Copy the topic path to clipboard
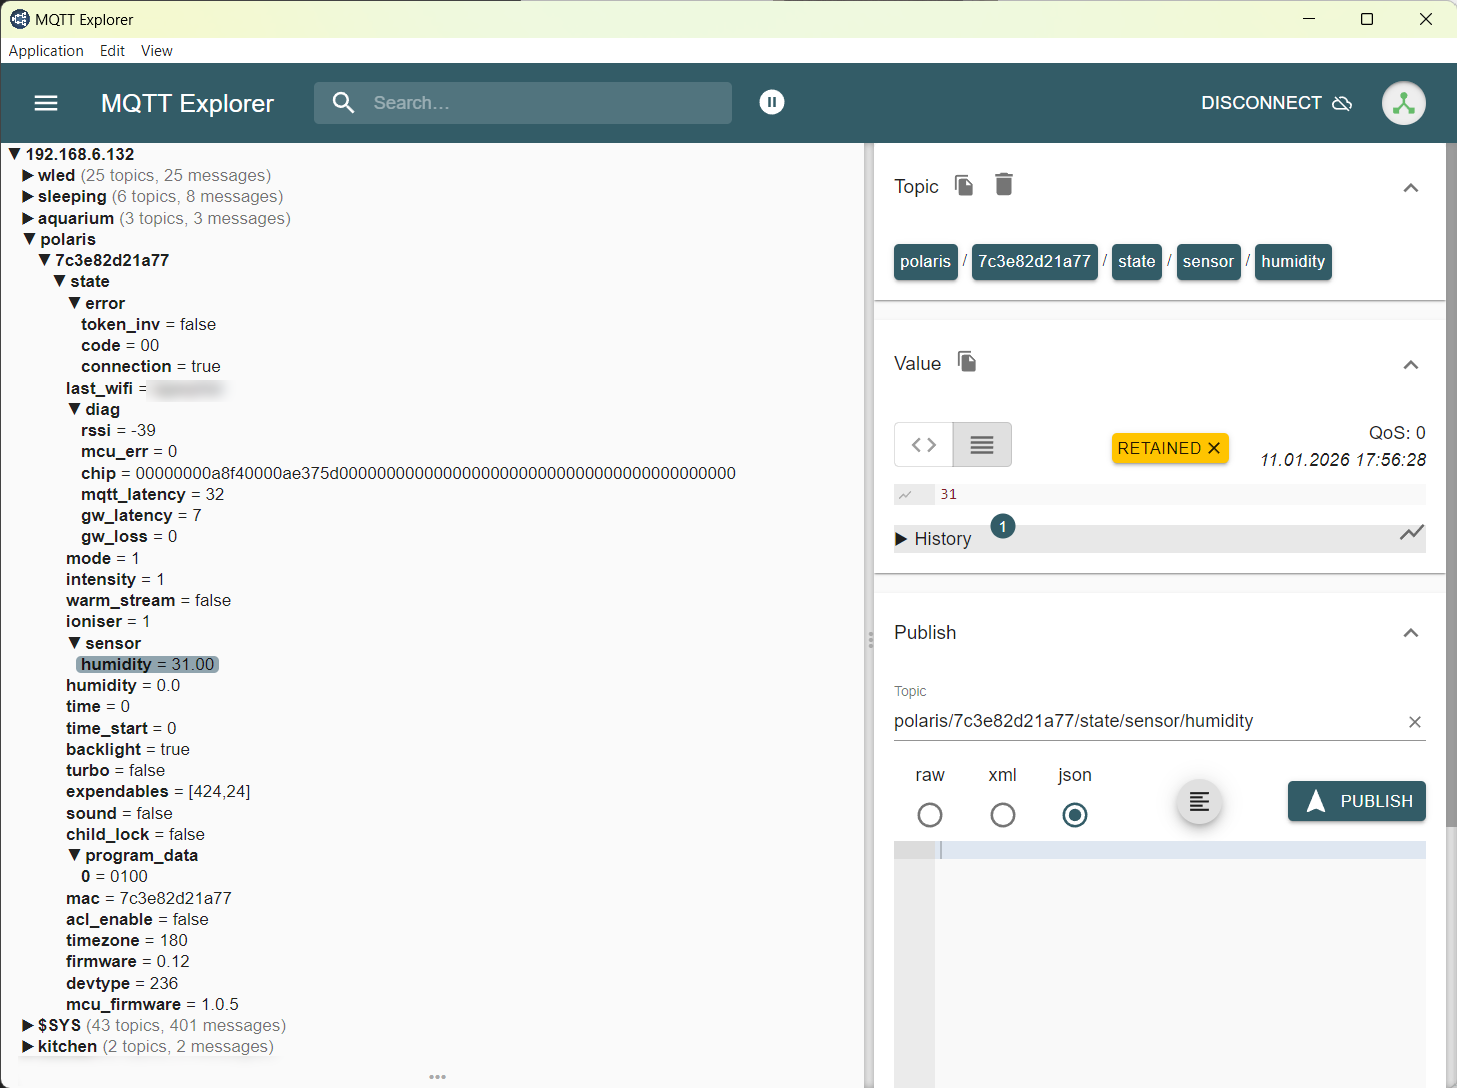Screen dimensions: 1457x1088 click(x=964, y=185)
